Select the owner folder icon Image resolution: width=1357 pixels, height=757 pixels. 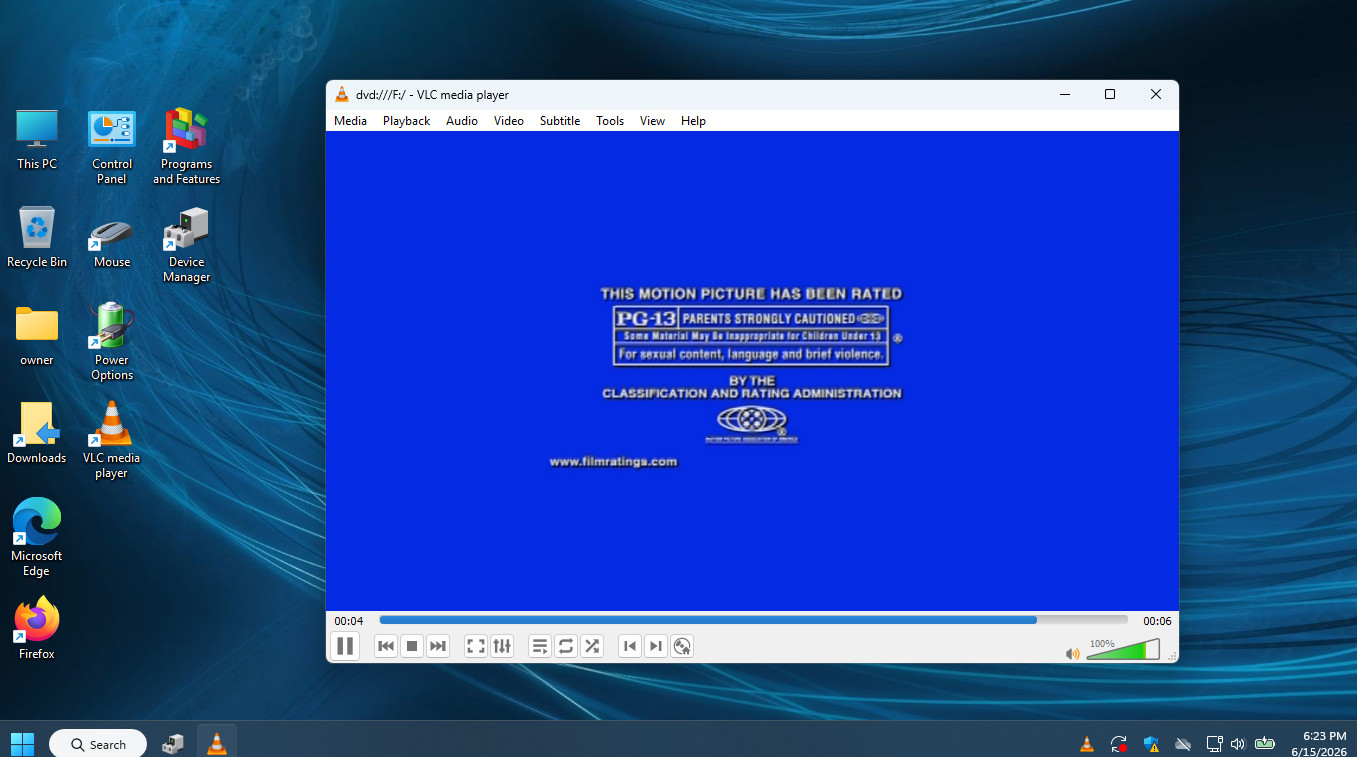click(x=37, y=336)
